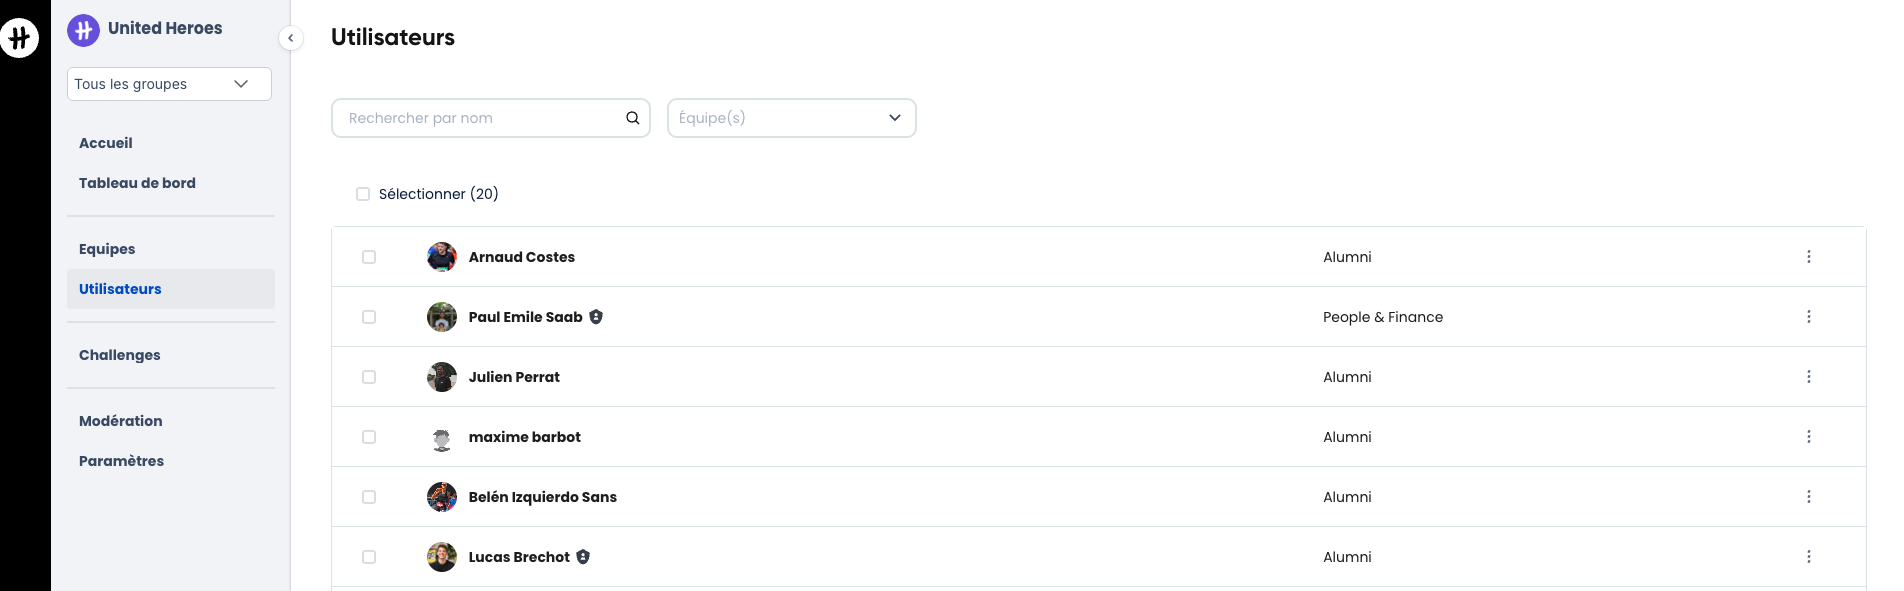Open Tableau de bord in the sidebar
This screenshot has width=1904, height=591.
(x=137, y=183)
